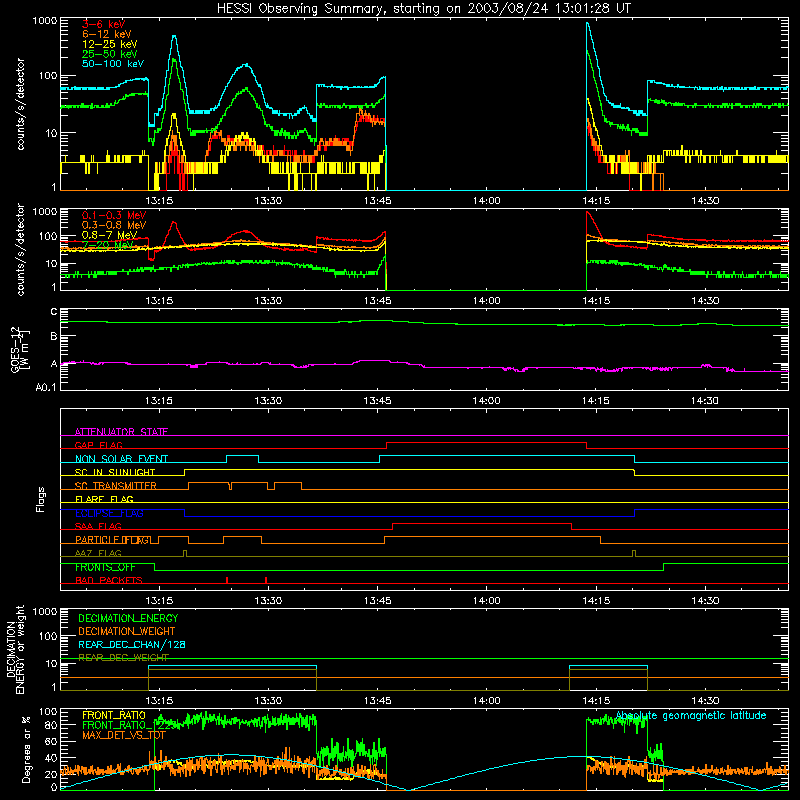The width and height of the screenshot is (800, 800).
Task: Select the GAP_FLAG label
Action: click(98, 445)
